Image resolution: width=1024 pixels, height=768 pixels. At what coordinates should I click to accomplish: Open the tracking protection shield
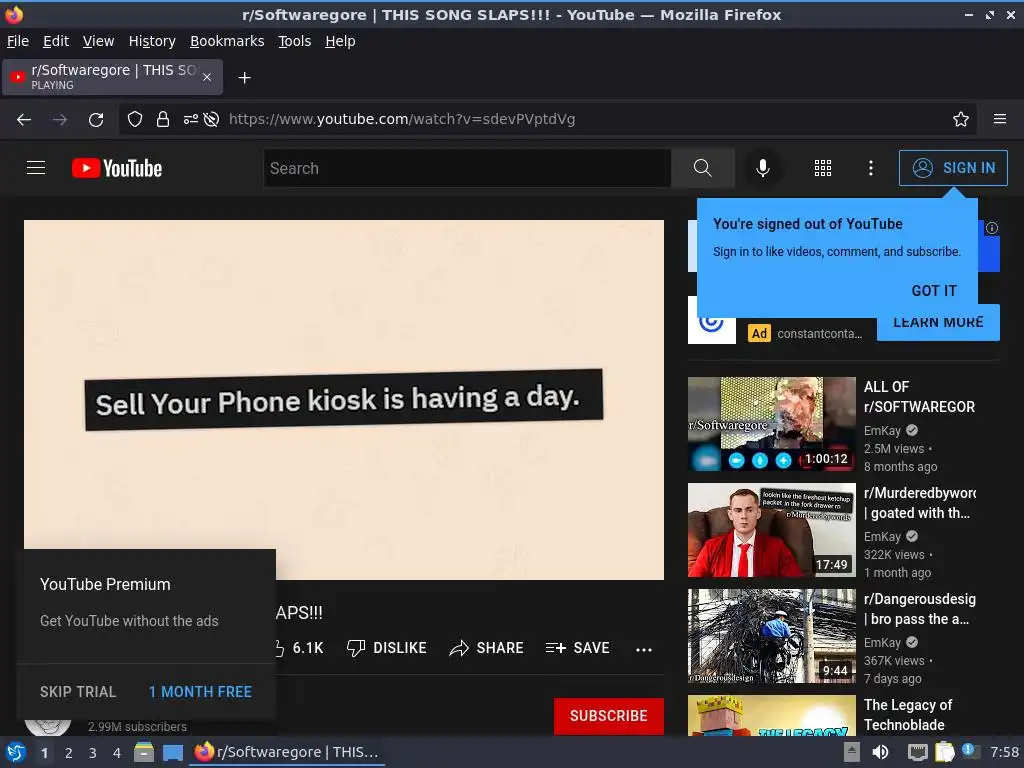135,119
